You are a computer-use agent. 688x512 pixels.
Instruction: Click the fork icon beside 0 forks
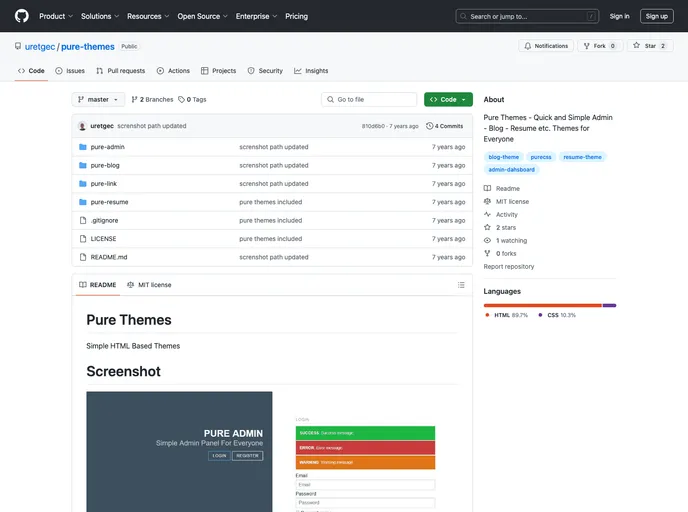point(487,253)
